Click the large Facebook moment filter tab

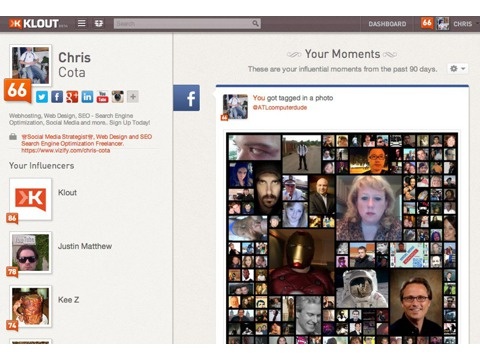pos(186,98)
